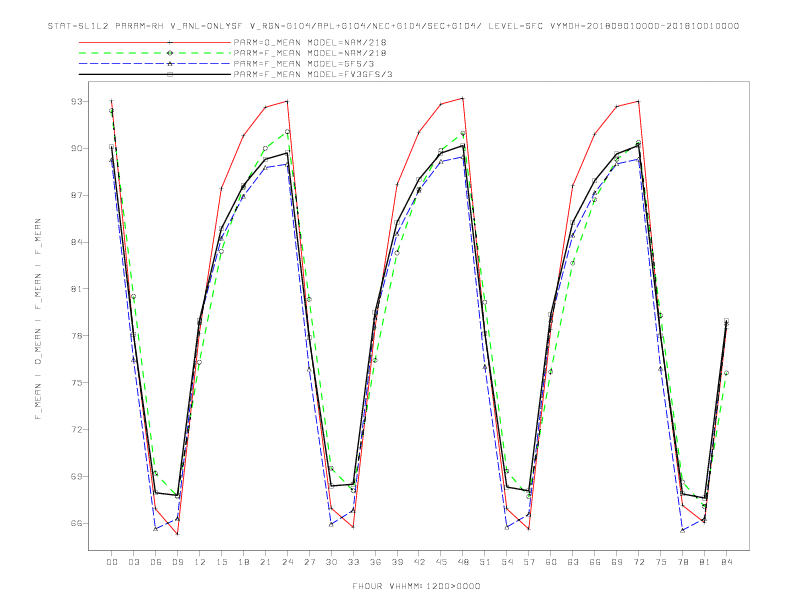Image resolution: width=792 pixels, height=612 pixels.
Task: Click forecast hour tick 24 on x-axis
Action: click(287, 562)
